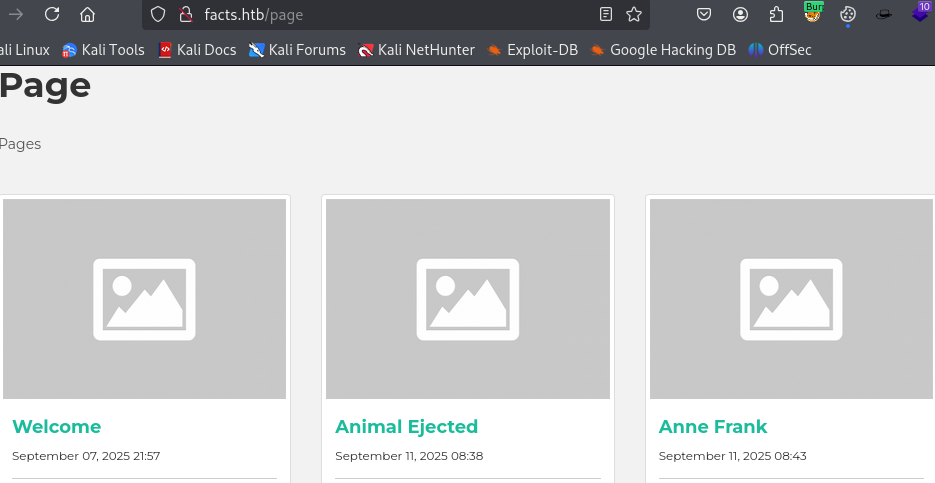
Task: Click the facts.htb/page address bar
Action: pos(396,14)
